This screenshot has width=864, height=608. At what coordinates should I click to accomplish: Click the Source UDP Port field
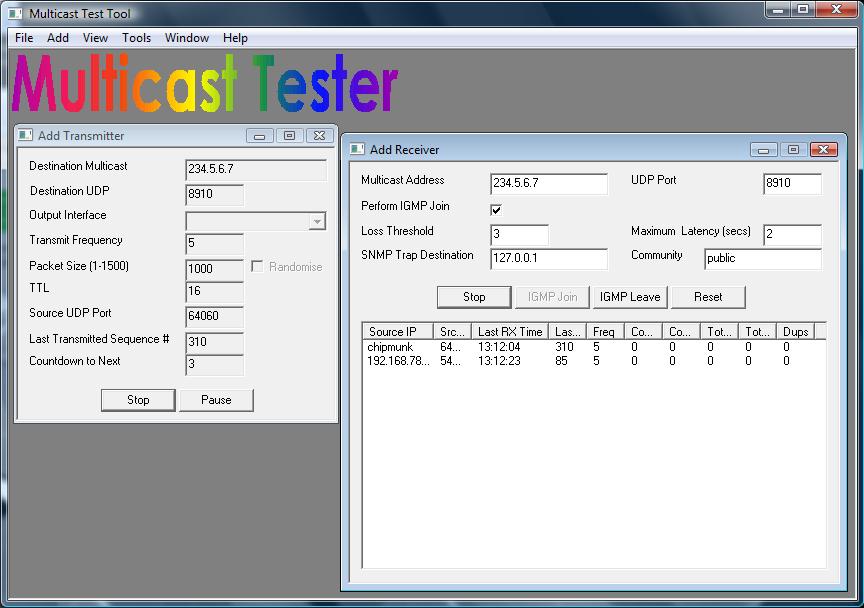click(215, 316)
